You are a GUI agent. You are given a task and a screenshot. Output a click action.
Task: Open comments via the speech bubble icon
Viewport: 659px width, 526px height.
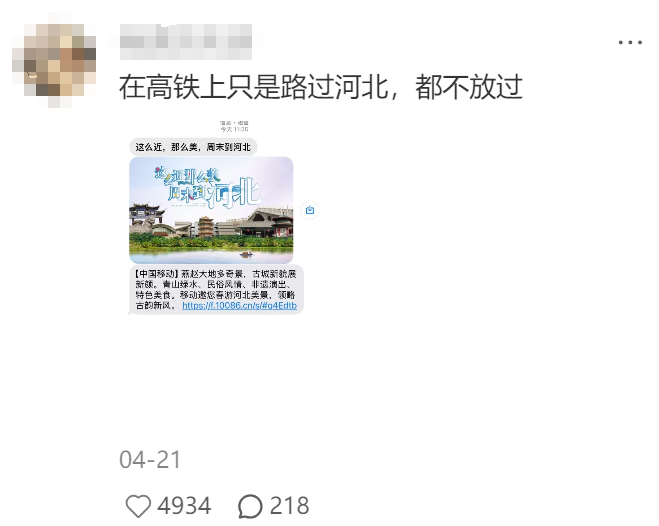coord(250,506)
